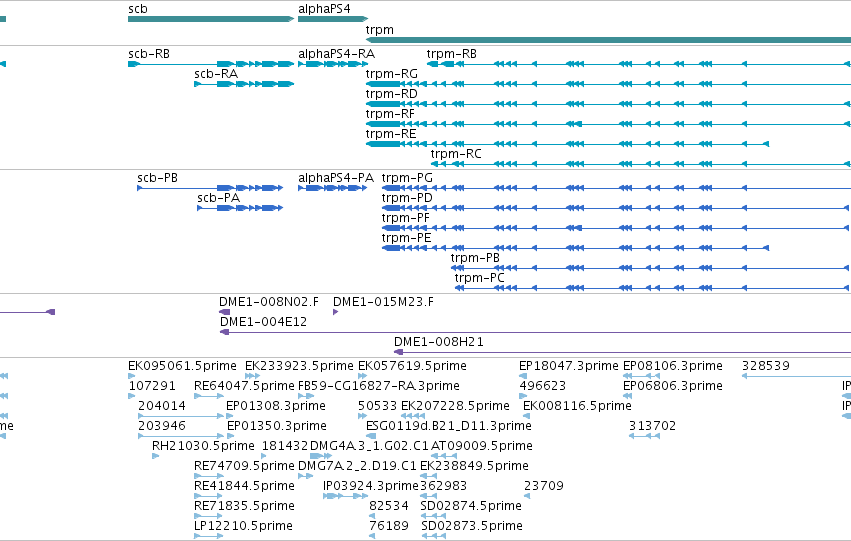Click the DME1-008N02.F clone label

(x=269, y=302)
